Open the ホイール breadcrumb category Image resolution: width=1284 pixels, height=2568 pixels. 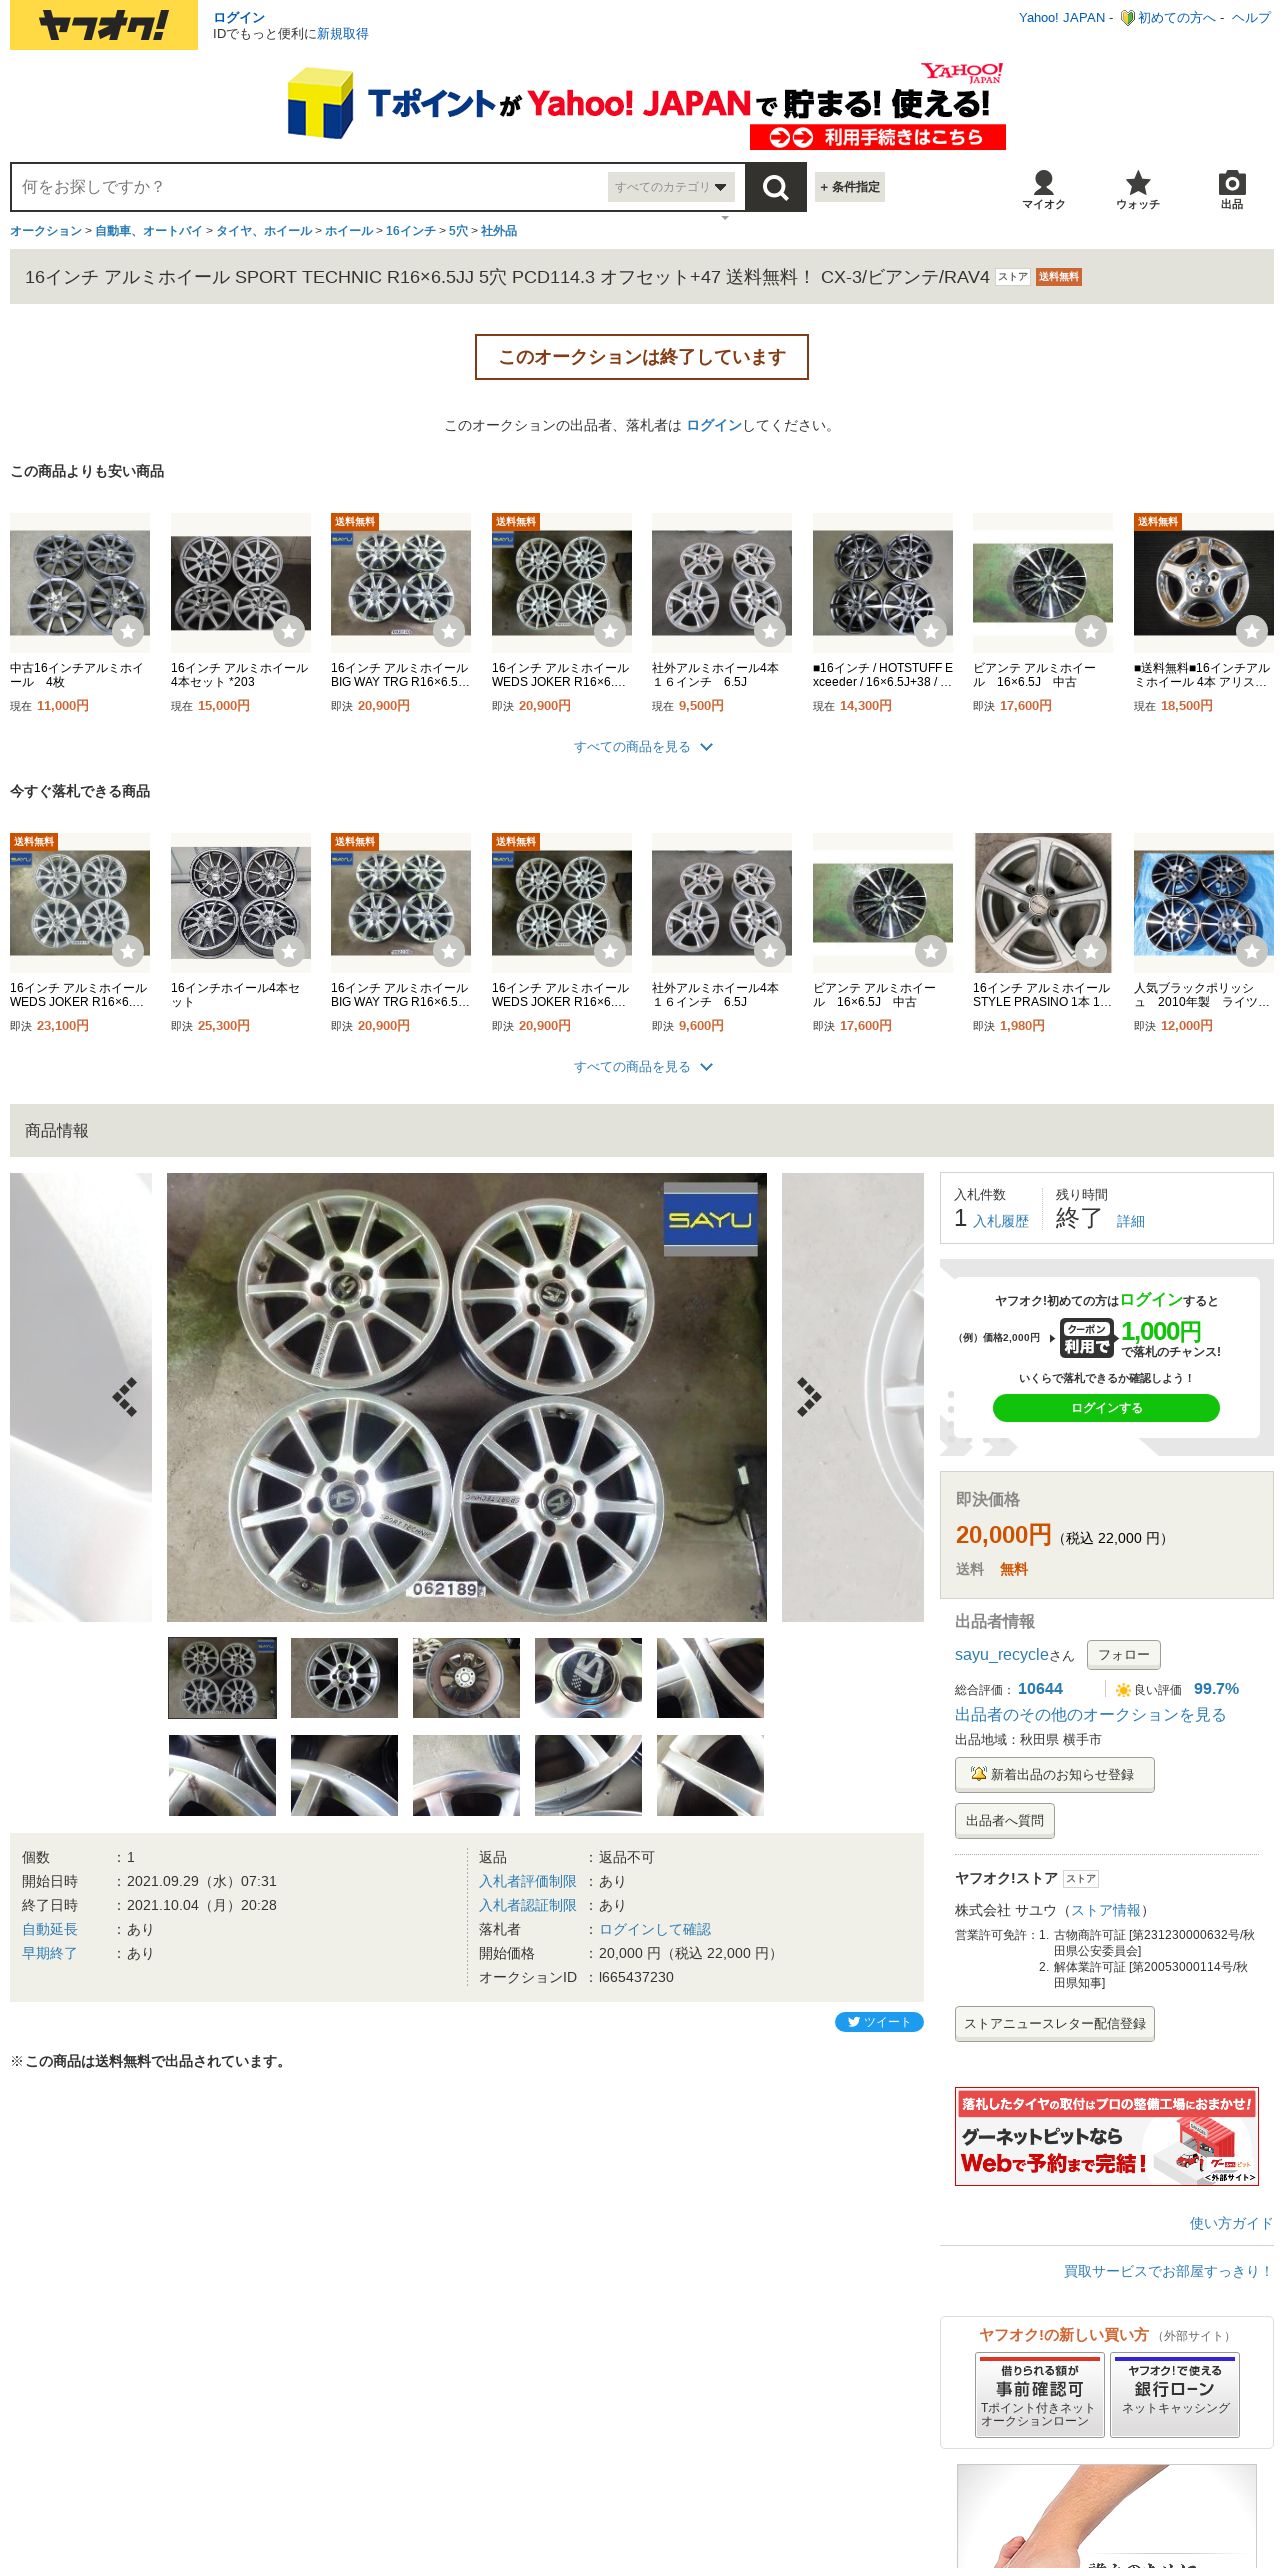pos(349,231)
